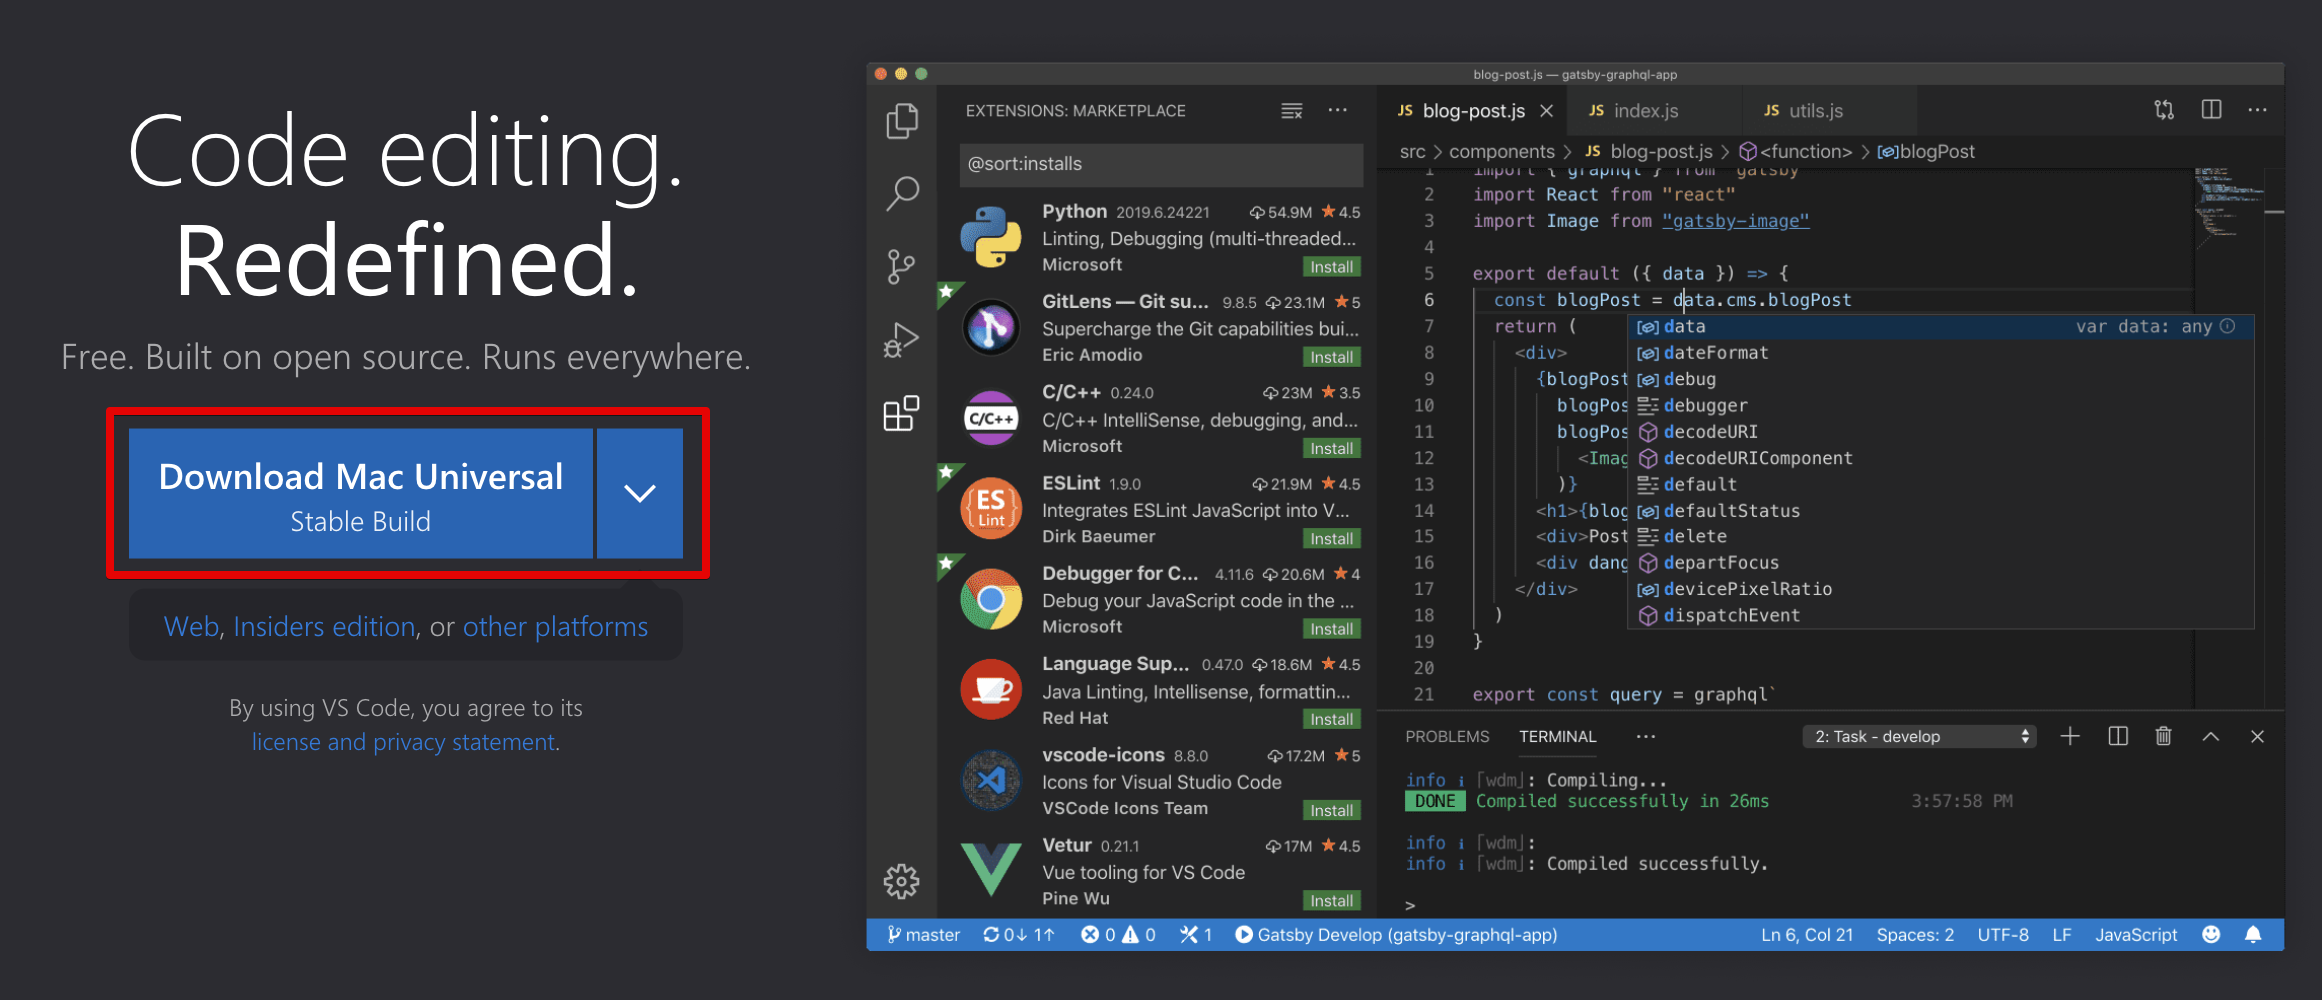Open Extensions Marketplace more actions ellipsis
The width and height of the screenshot is (2322, 1000).
(1337, 110)
